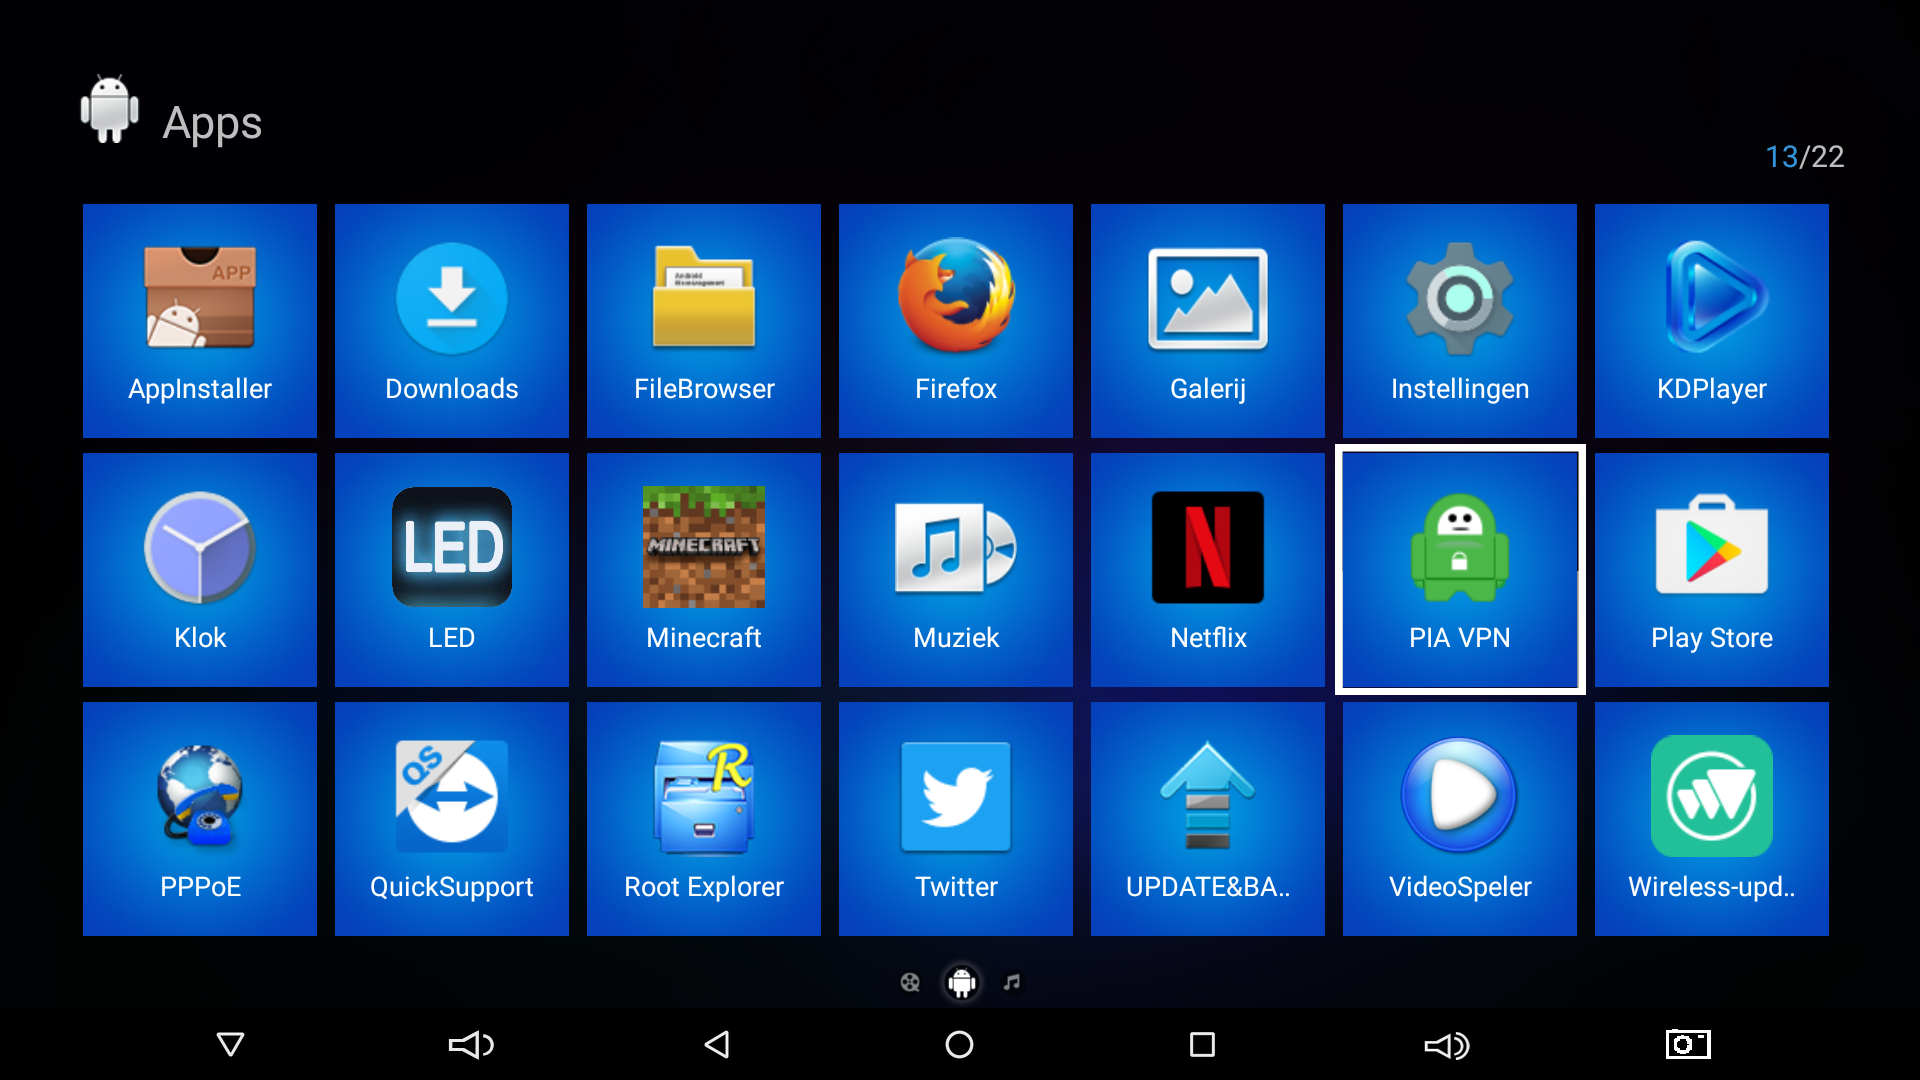Switch to the video reel page indicator
Viewport: 1920px width, 1080px height.
tap(910, 982)
